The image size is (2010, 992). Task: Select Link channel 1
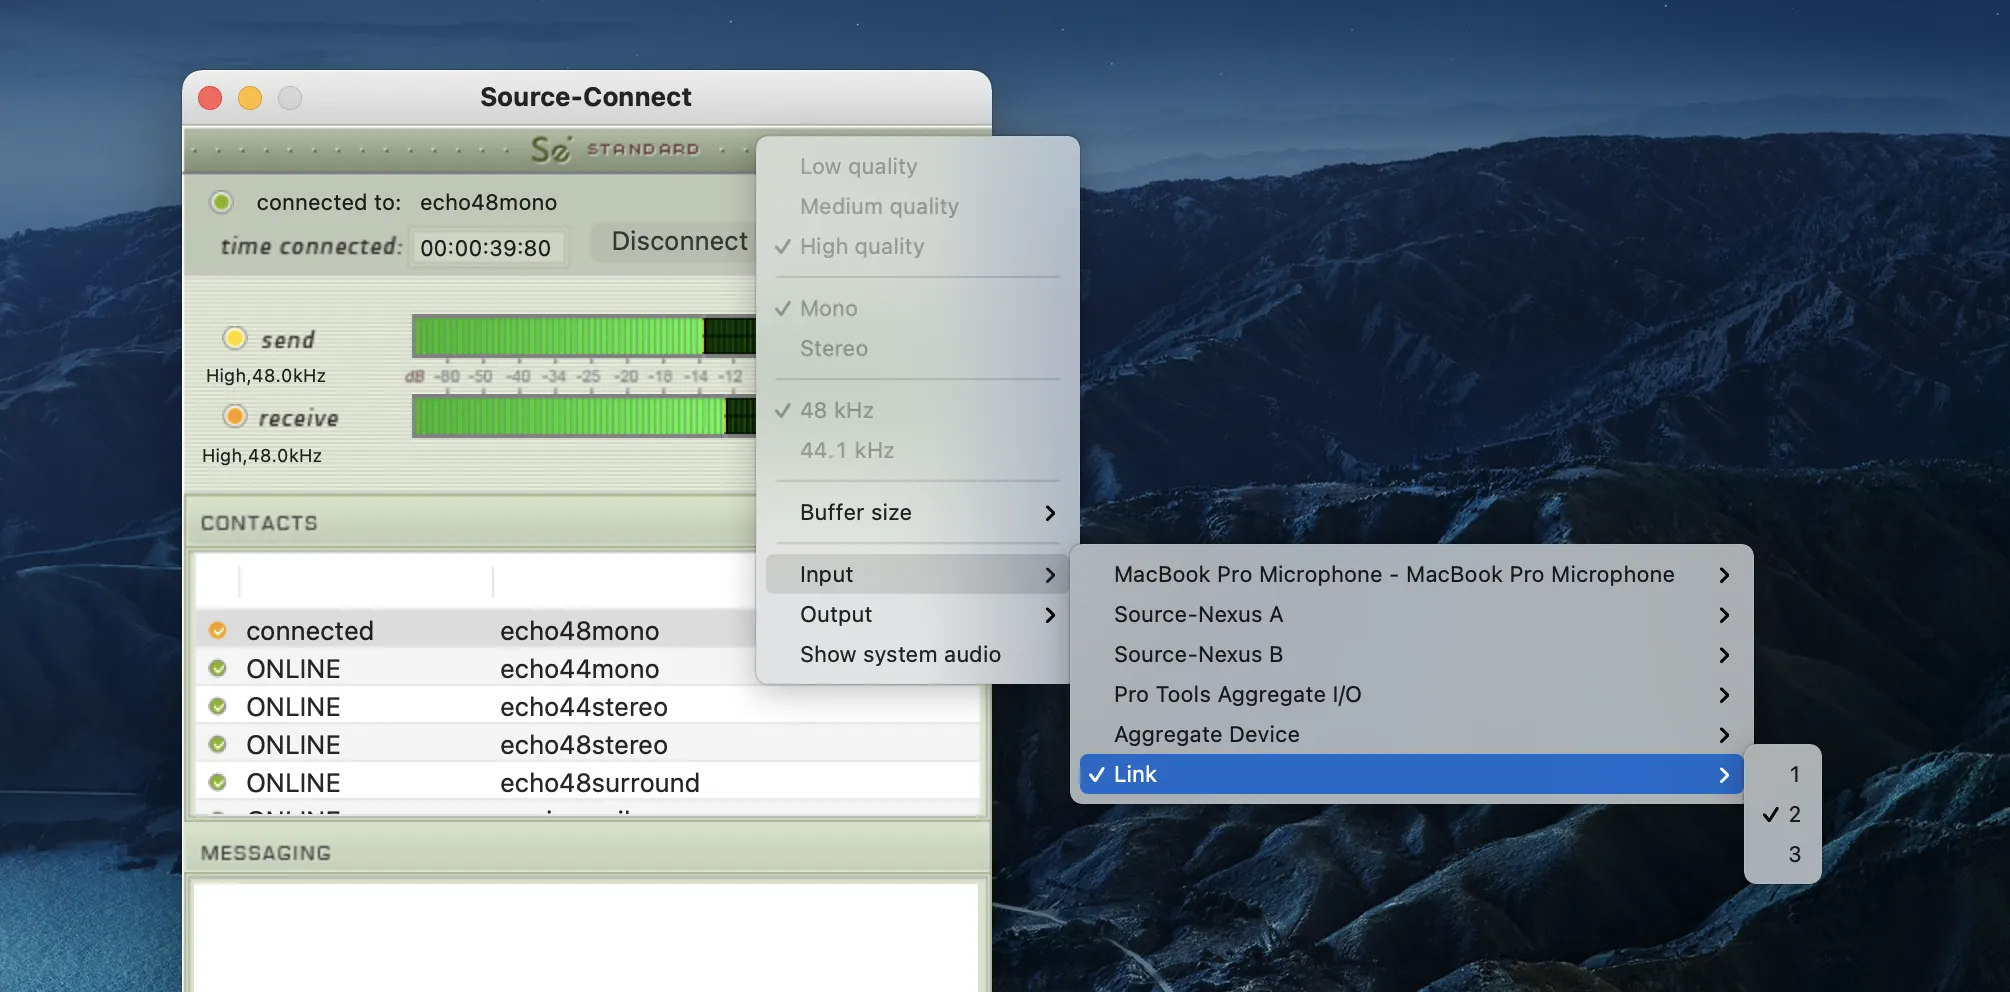coord(1783,774)
